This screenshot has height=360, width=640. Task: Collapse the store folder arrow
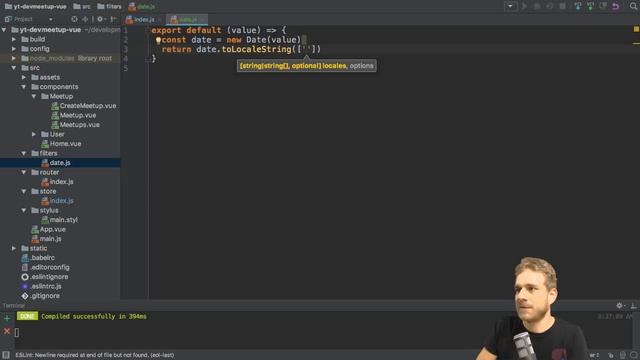[x=24, y=191]
